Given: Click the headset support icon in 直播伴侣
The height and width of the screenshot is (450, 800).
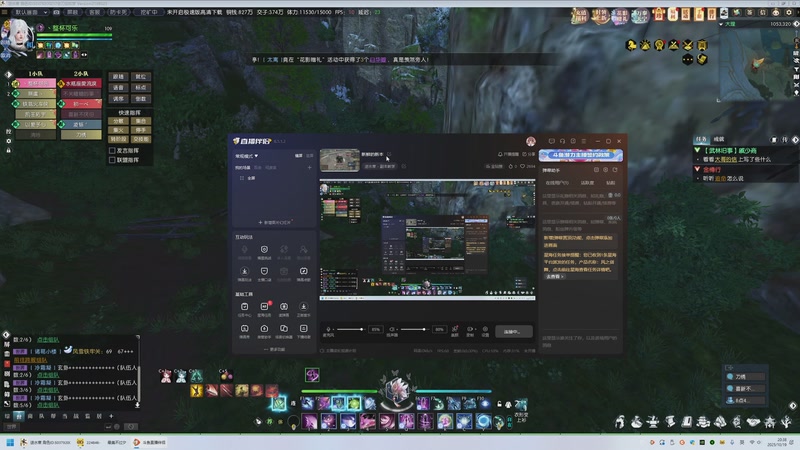Looking at the screenshot, I should point(562,141).
